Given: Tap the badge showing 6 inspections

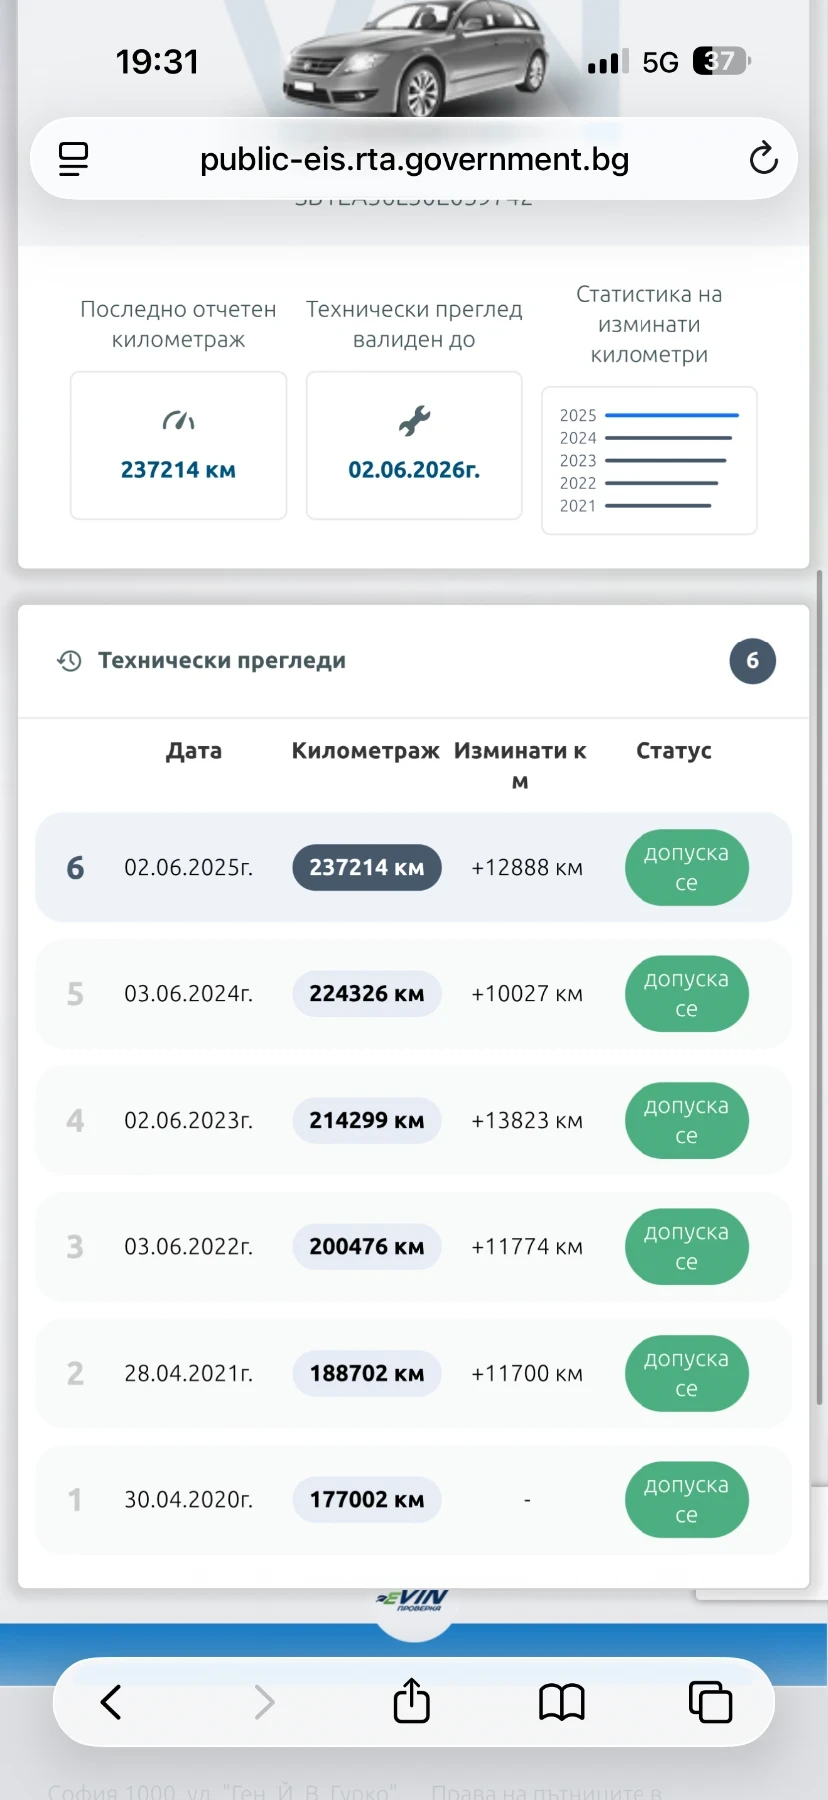Looking at the screenshot, I should coord(752,661).
